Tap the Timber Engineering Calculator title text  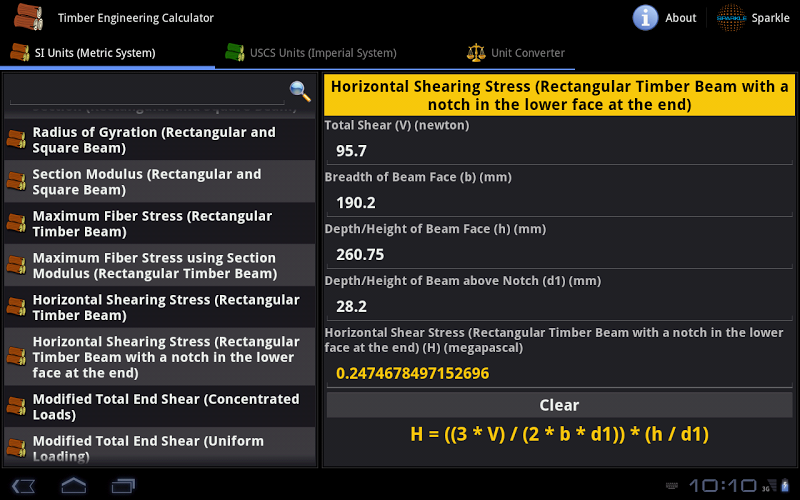(136, 18)
